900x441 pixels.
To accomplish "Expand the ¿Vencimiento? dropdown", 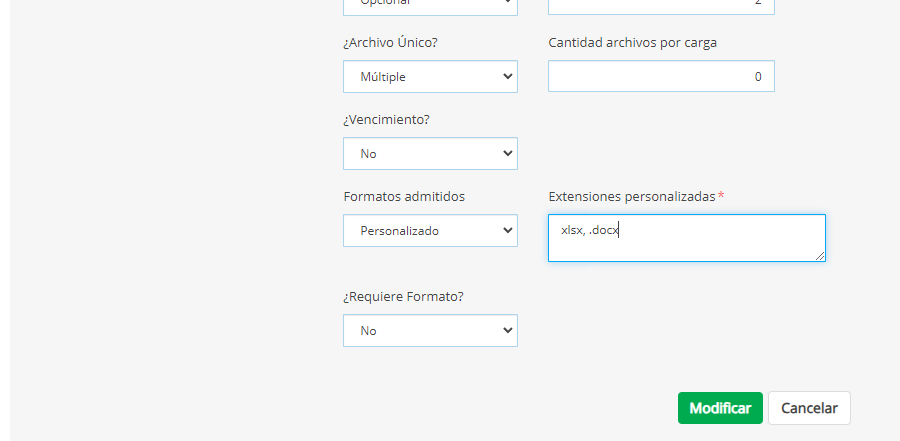I will pos(430,154).
